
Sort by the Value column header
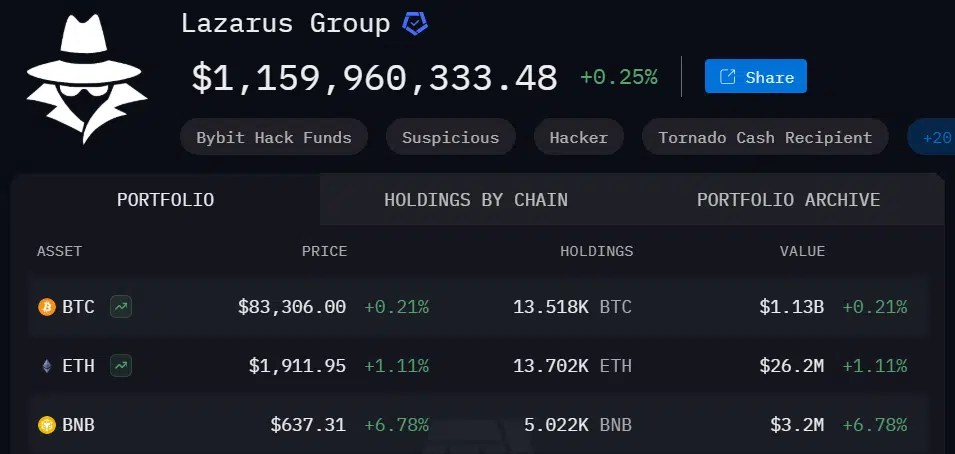(x=803, y=251)
